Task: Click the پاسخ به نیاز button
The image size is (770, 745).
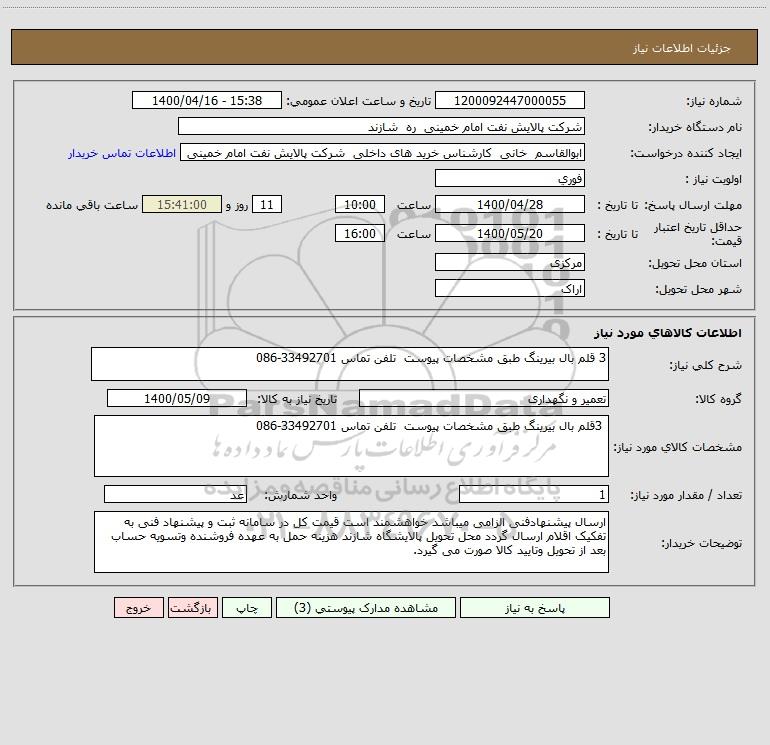Action: click(x=534, y=607)
